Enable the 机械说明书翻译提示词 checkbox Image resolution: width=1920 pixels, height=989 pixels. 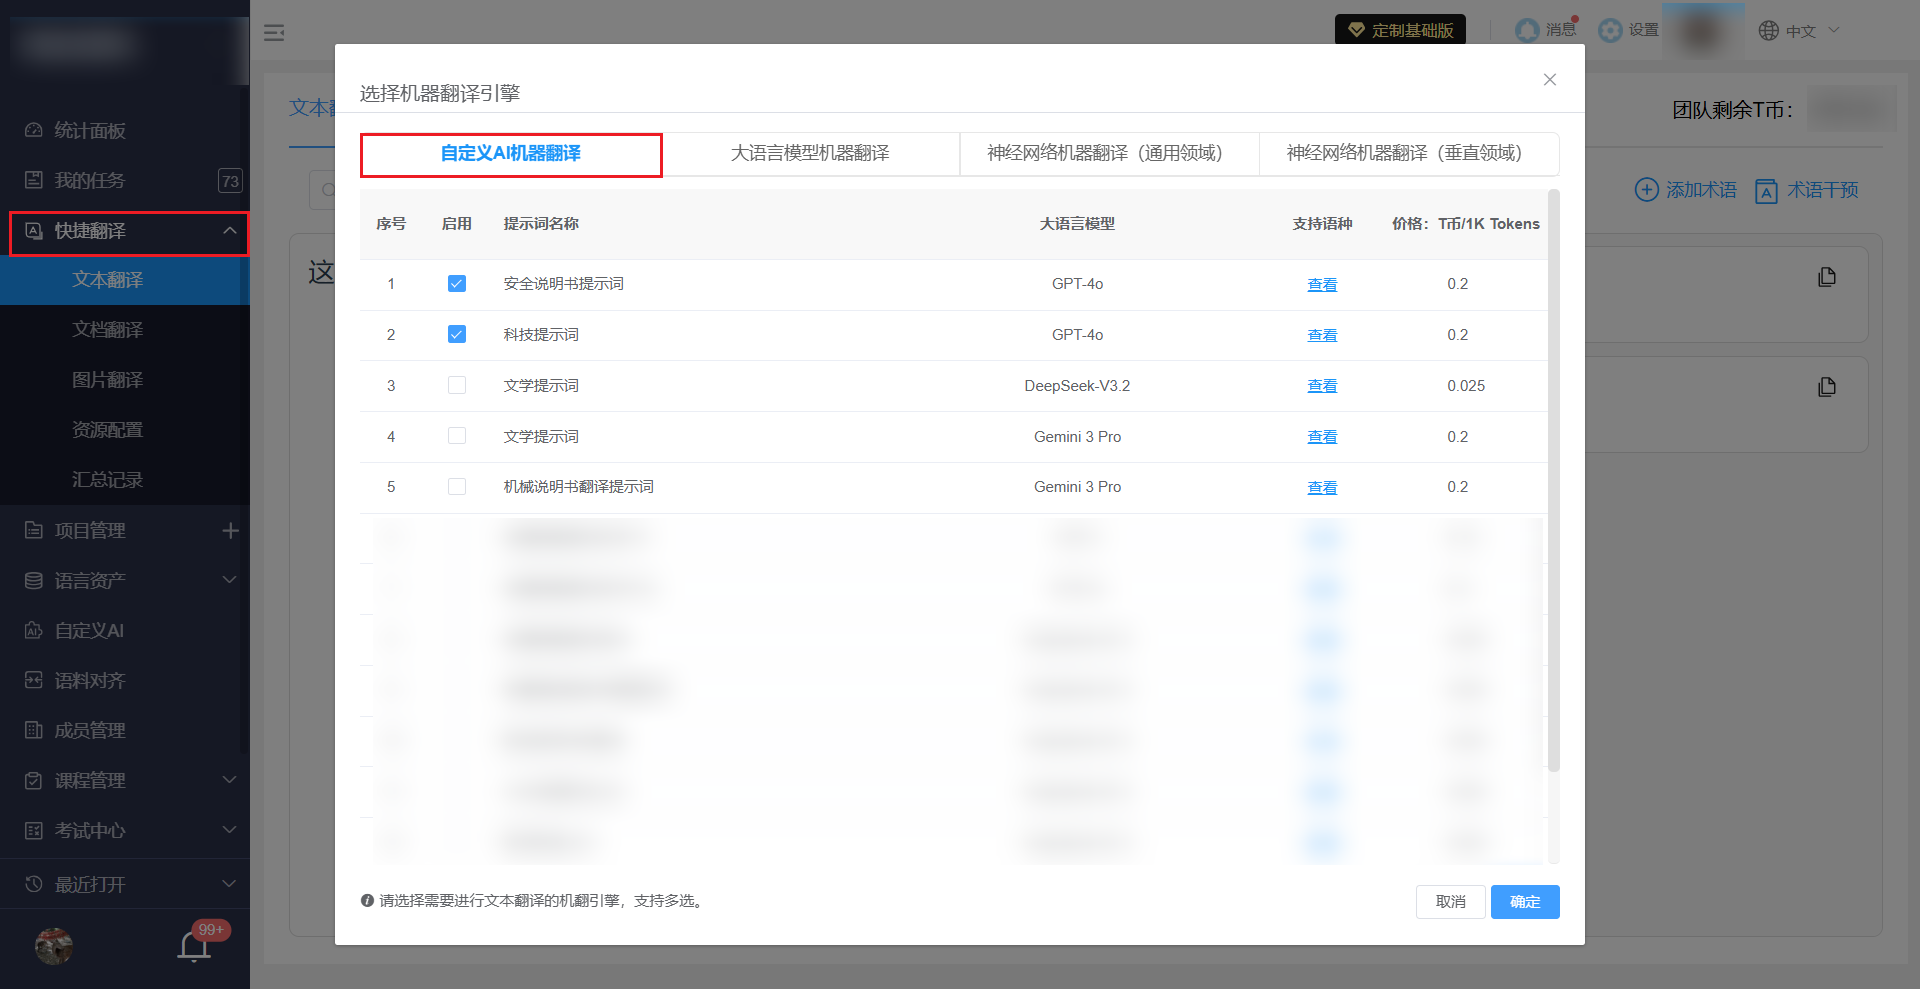click(x=457, y=487)
